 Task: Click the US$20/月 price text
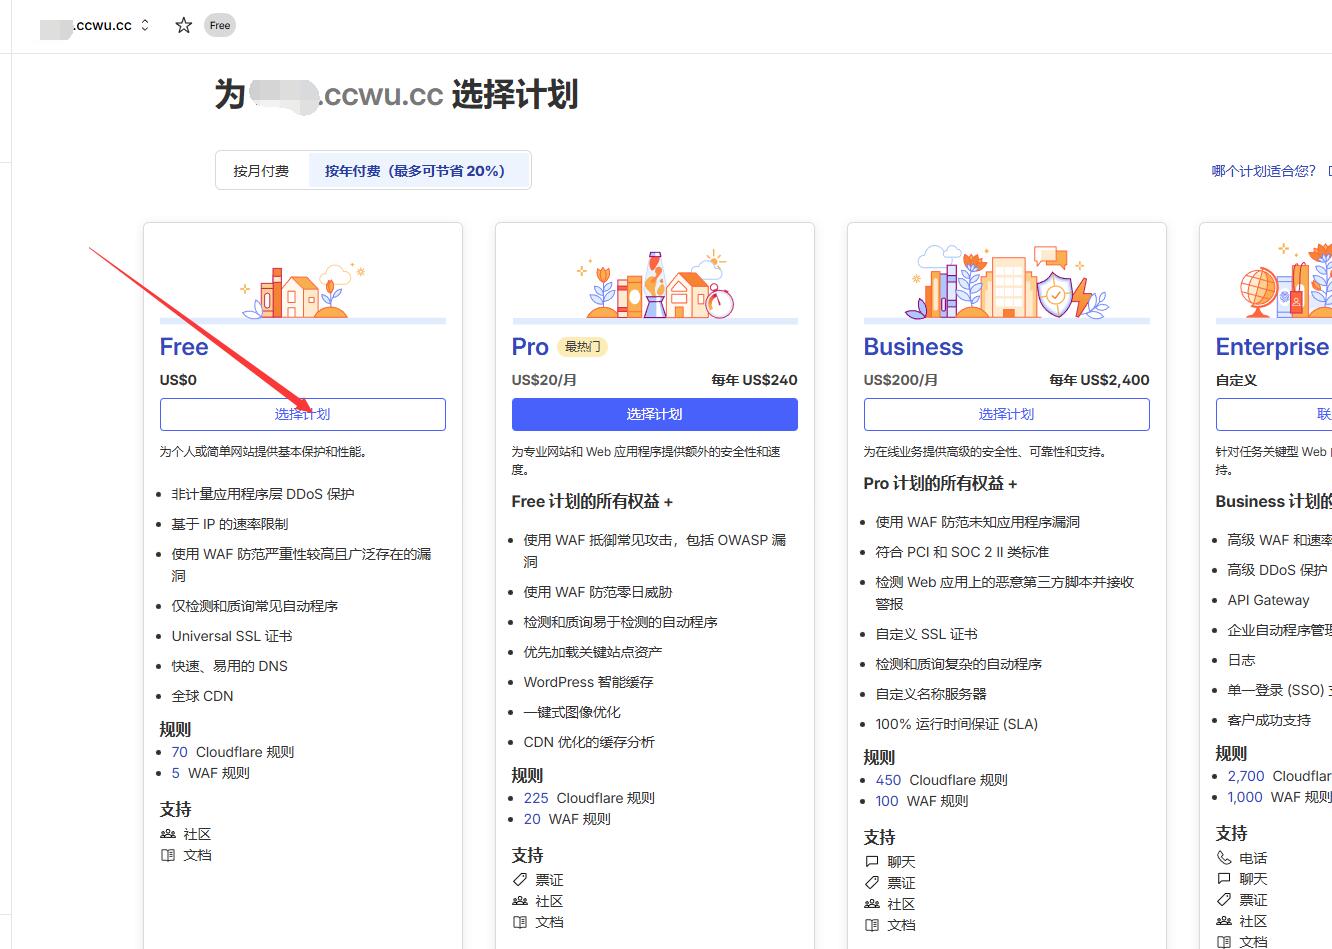click(544, 380)
